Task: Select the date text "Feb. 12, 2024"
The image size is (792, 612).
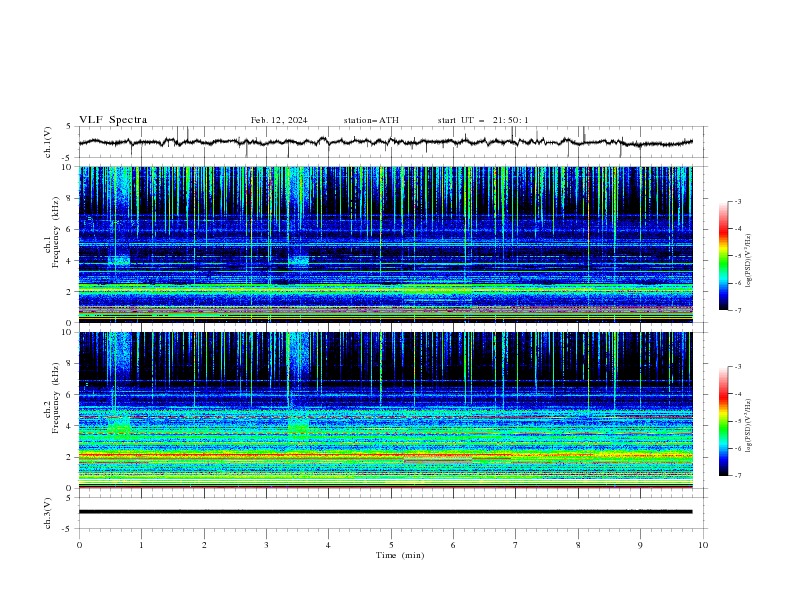Action: coord(279,120)
